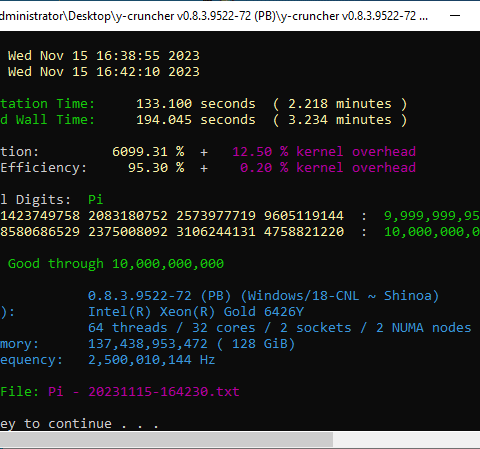Click the 'Intel(R) Xeon(R) Gold 6426Y' processor name

pyautogui.click(x=196, y=312)
